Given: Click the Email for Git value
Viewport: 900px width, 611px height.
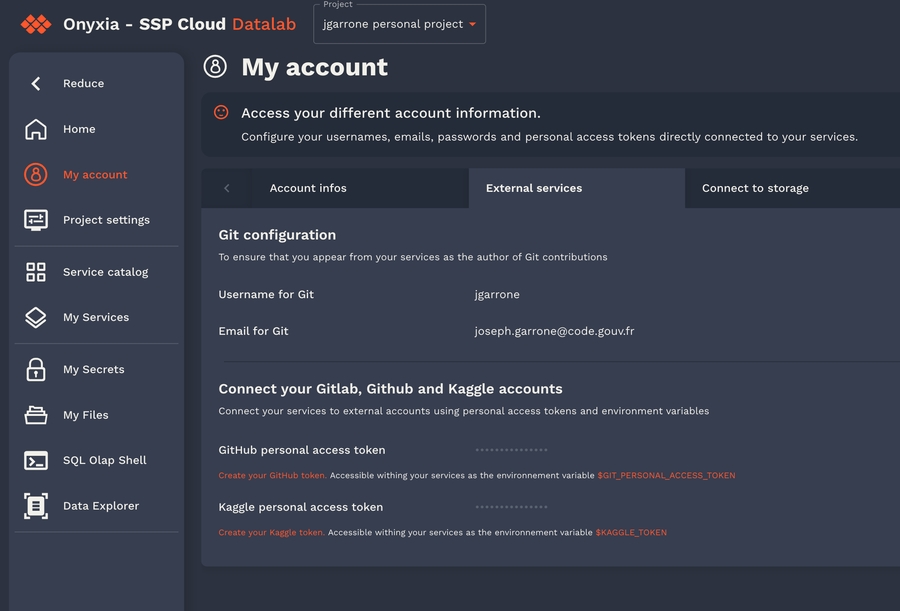Looking at the screenshot, I should [x=554, y=331].
